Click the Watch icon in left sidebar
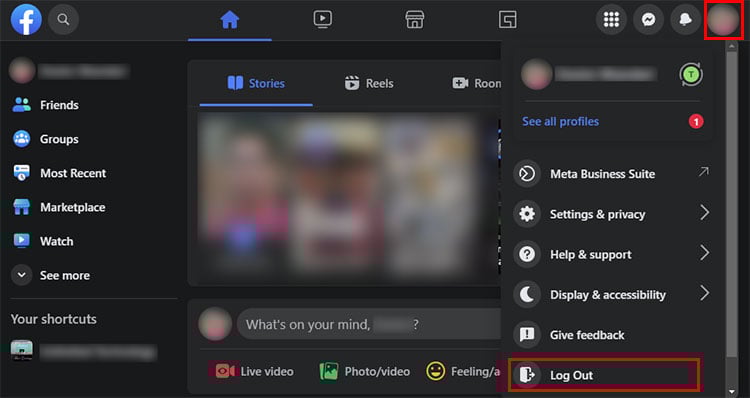The height and width of the screenshot is (398, 750). click(x=22, y=241)
